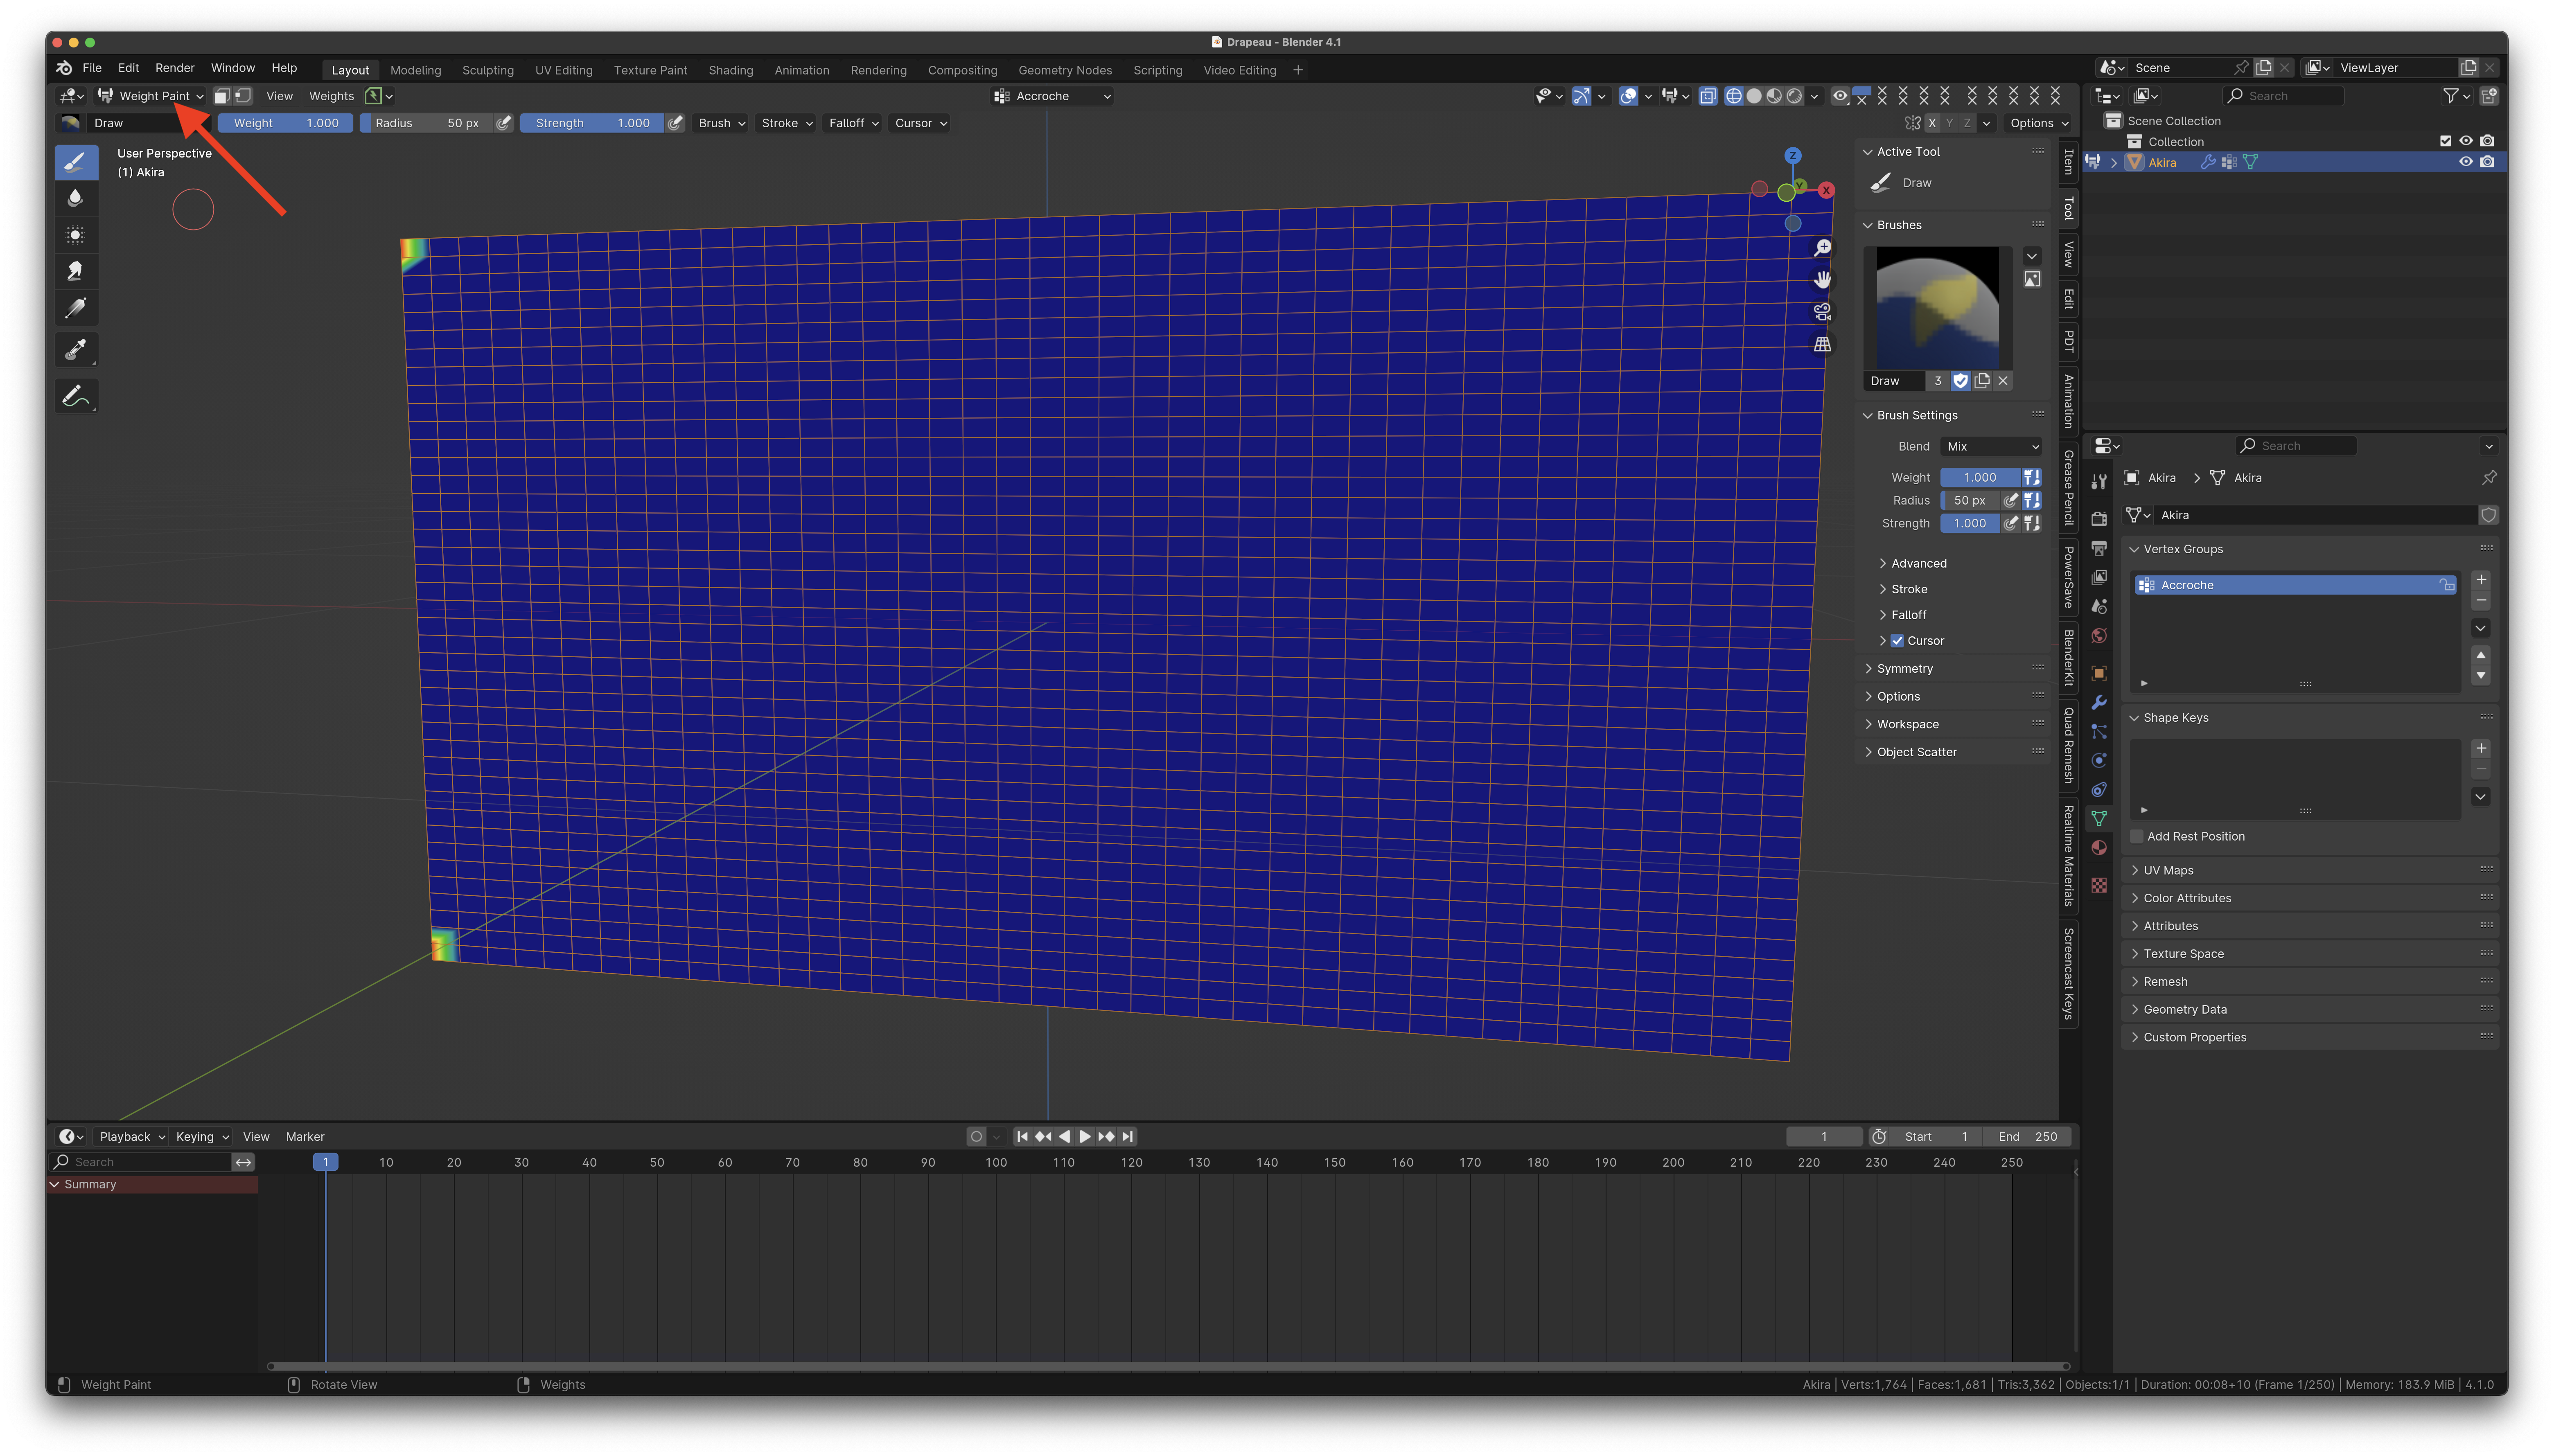Open the Render menu

pyautogui.click(x=175, y=68)
